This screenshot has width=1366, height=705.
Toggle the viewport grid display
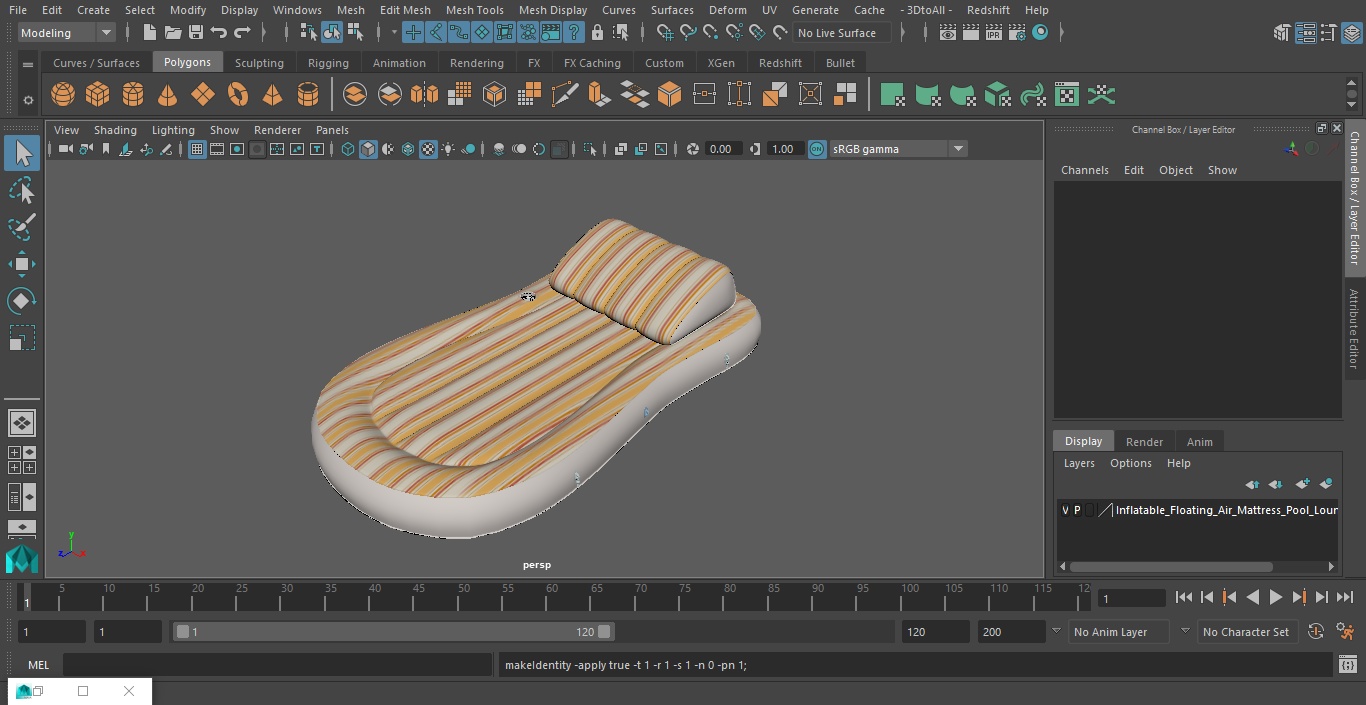point(197,149)
